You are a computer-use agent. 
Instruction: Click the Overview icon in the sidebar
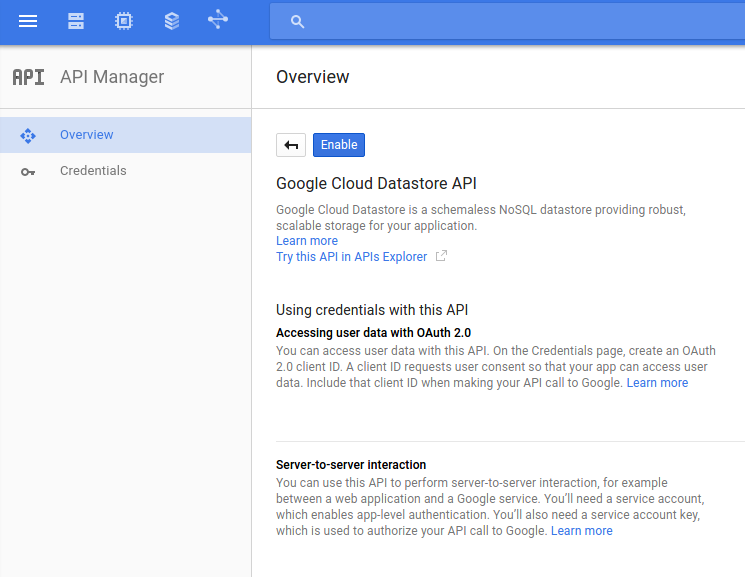[x=28, y=135]
